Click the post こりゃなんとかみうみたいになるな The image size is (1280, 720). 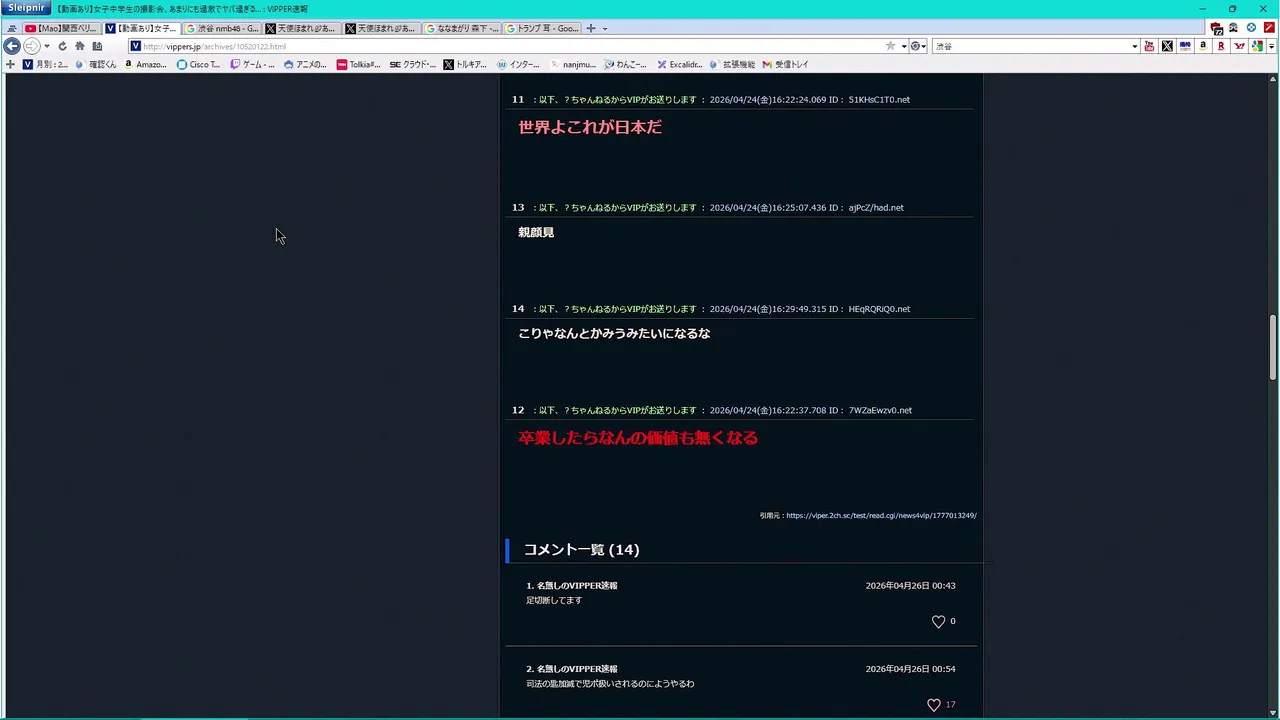click(614, 333)
